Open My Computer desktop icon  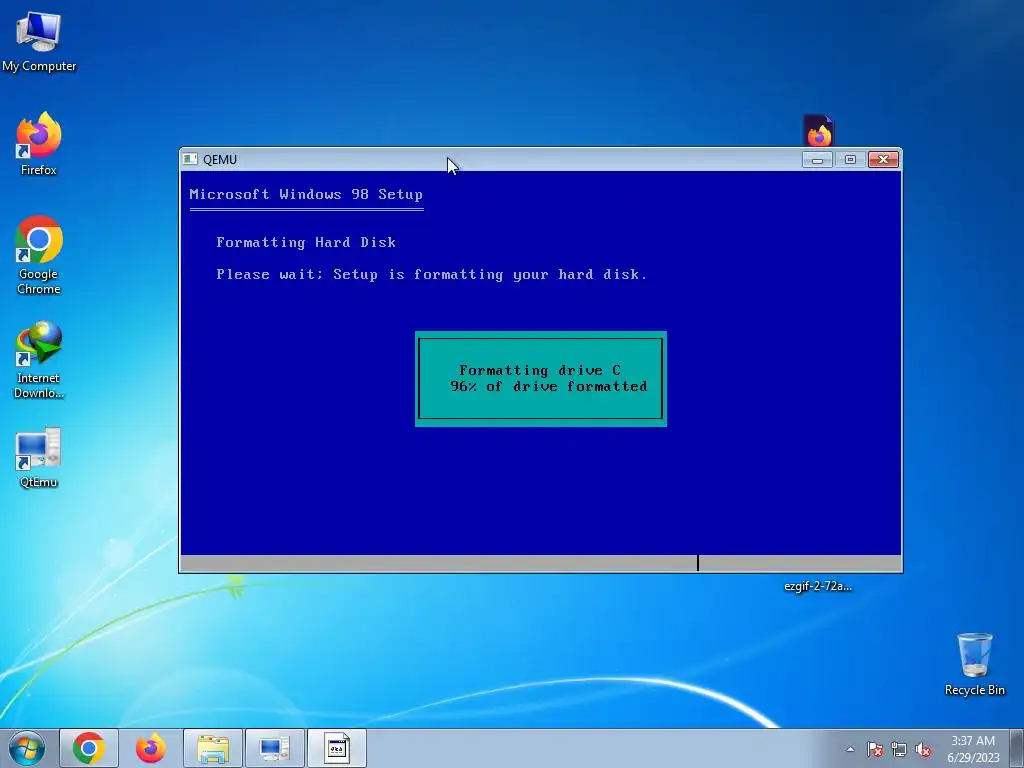click(39, 41)
